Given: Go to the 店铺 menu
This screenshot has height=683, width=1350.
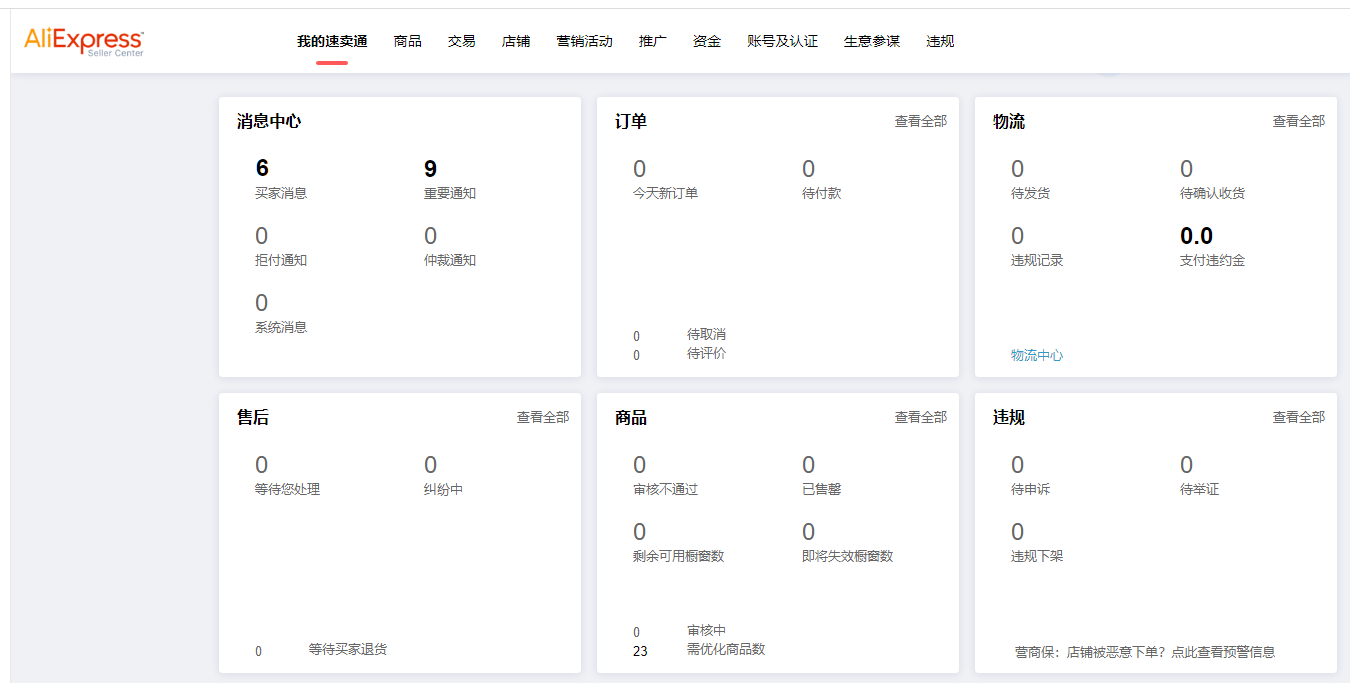Looking at the screenshot, I should click(x=516, y=41).
